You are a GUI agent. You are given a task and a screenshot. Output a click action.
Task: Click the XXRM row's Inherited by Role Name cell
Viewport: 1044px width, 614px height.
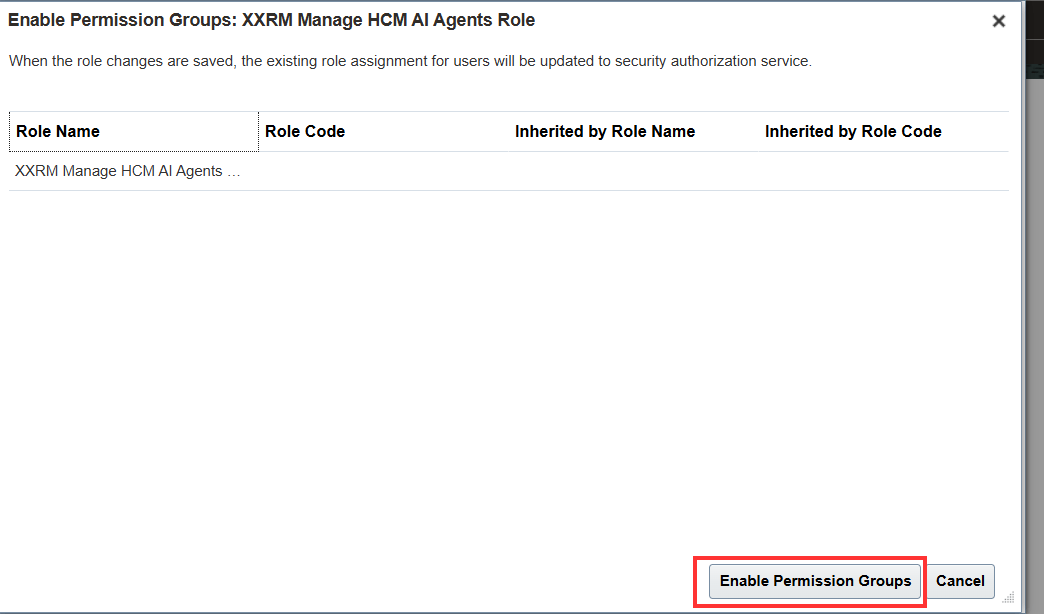633,171
